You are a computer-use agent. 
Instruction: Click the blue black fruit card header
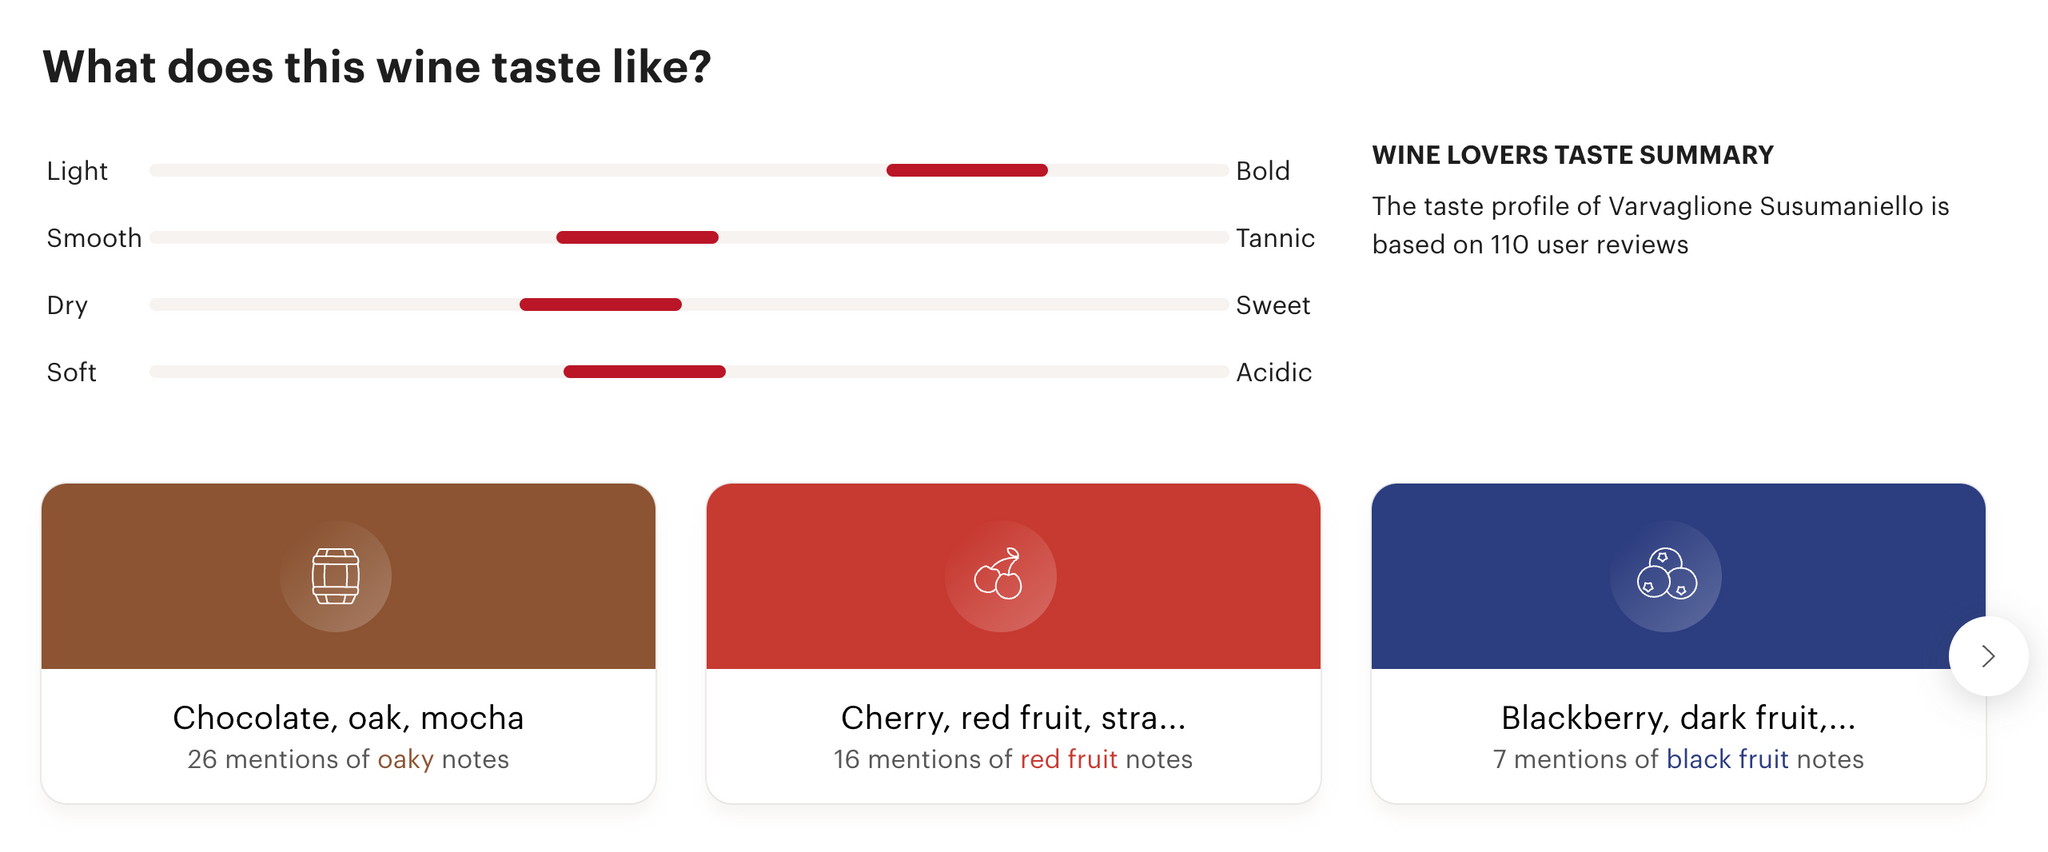pyautogui.click(x=1678, y=576)
